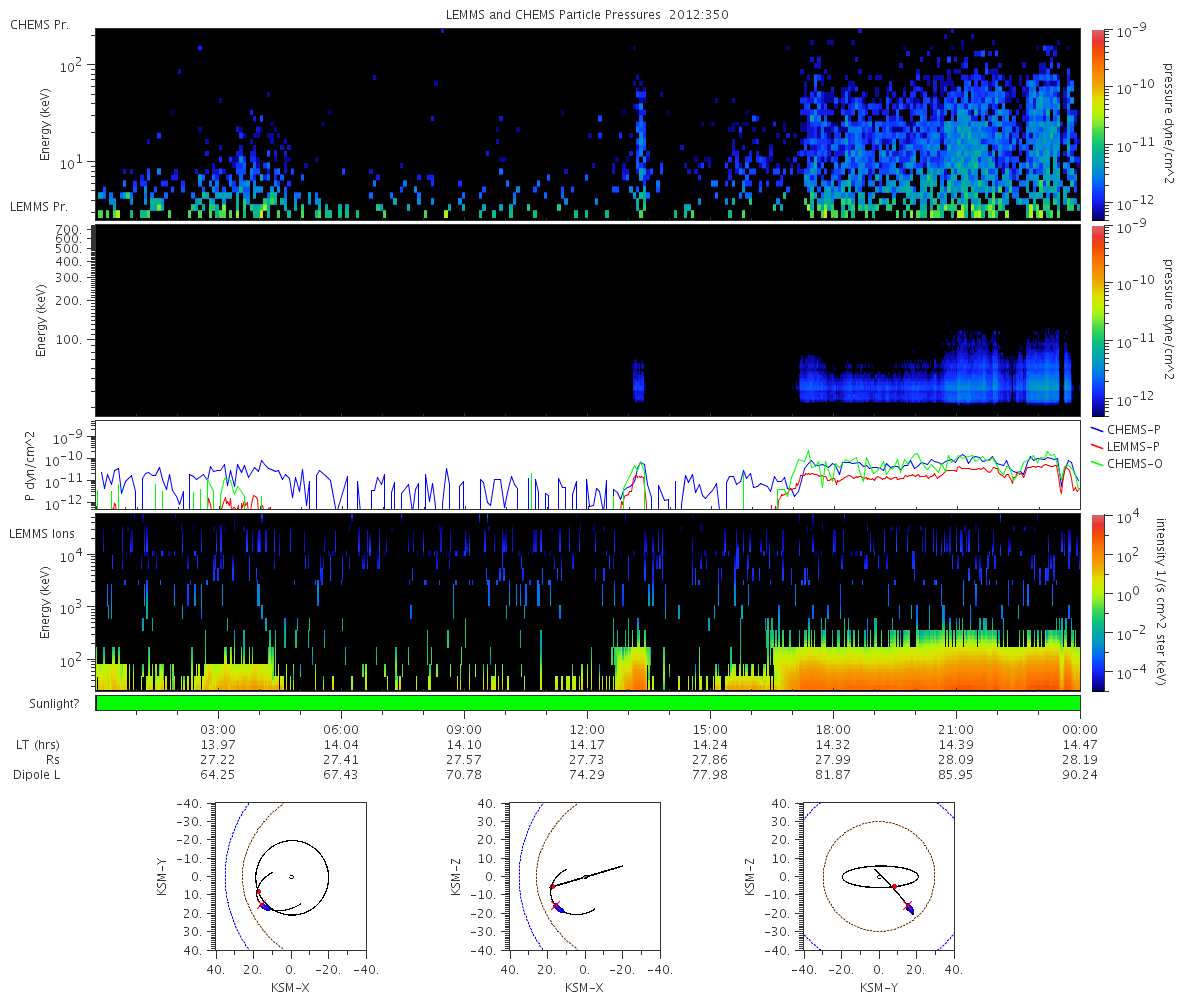Select the 'LEMMS Pr.' panel label

coord(39,207)
